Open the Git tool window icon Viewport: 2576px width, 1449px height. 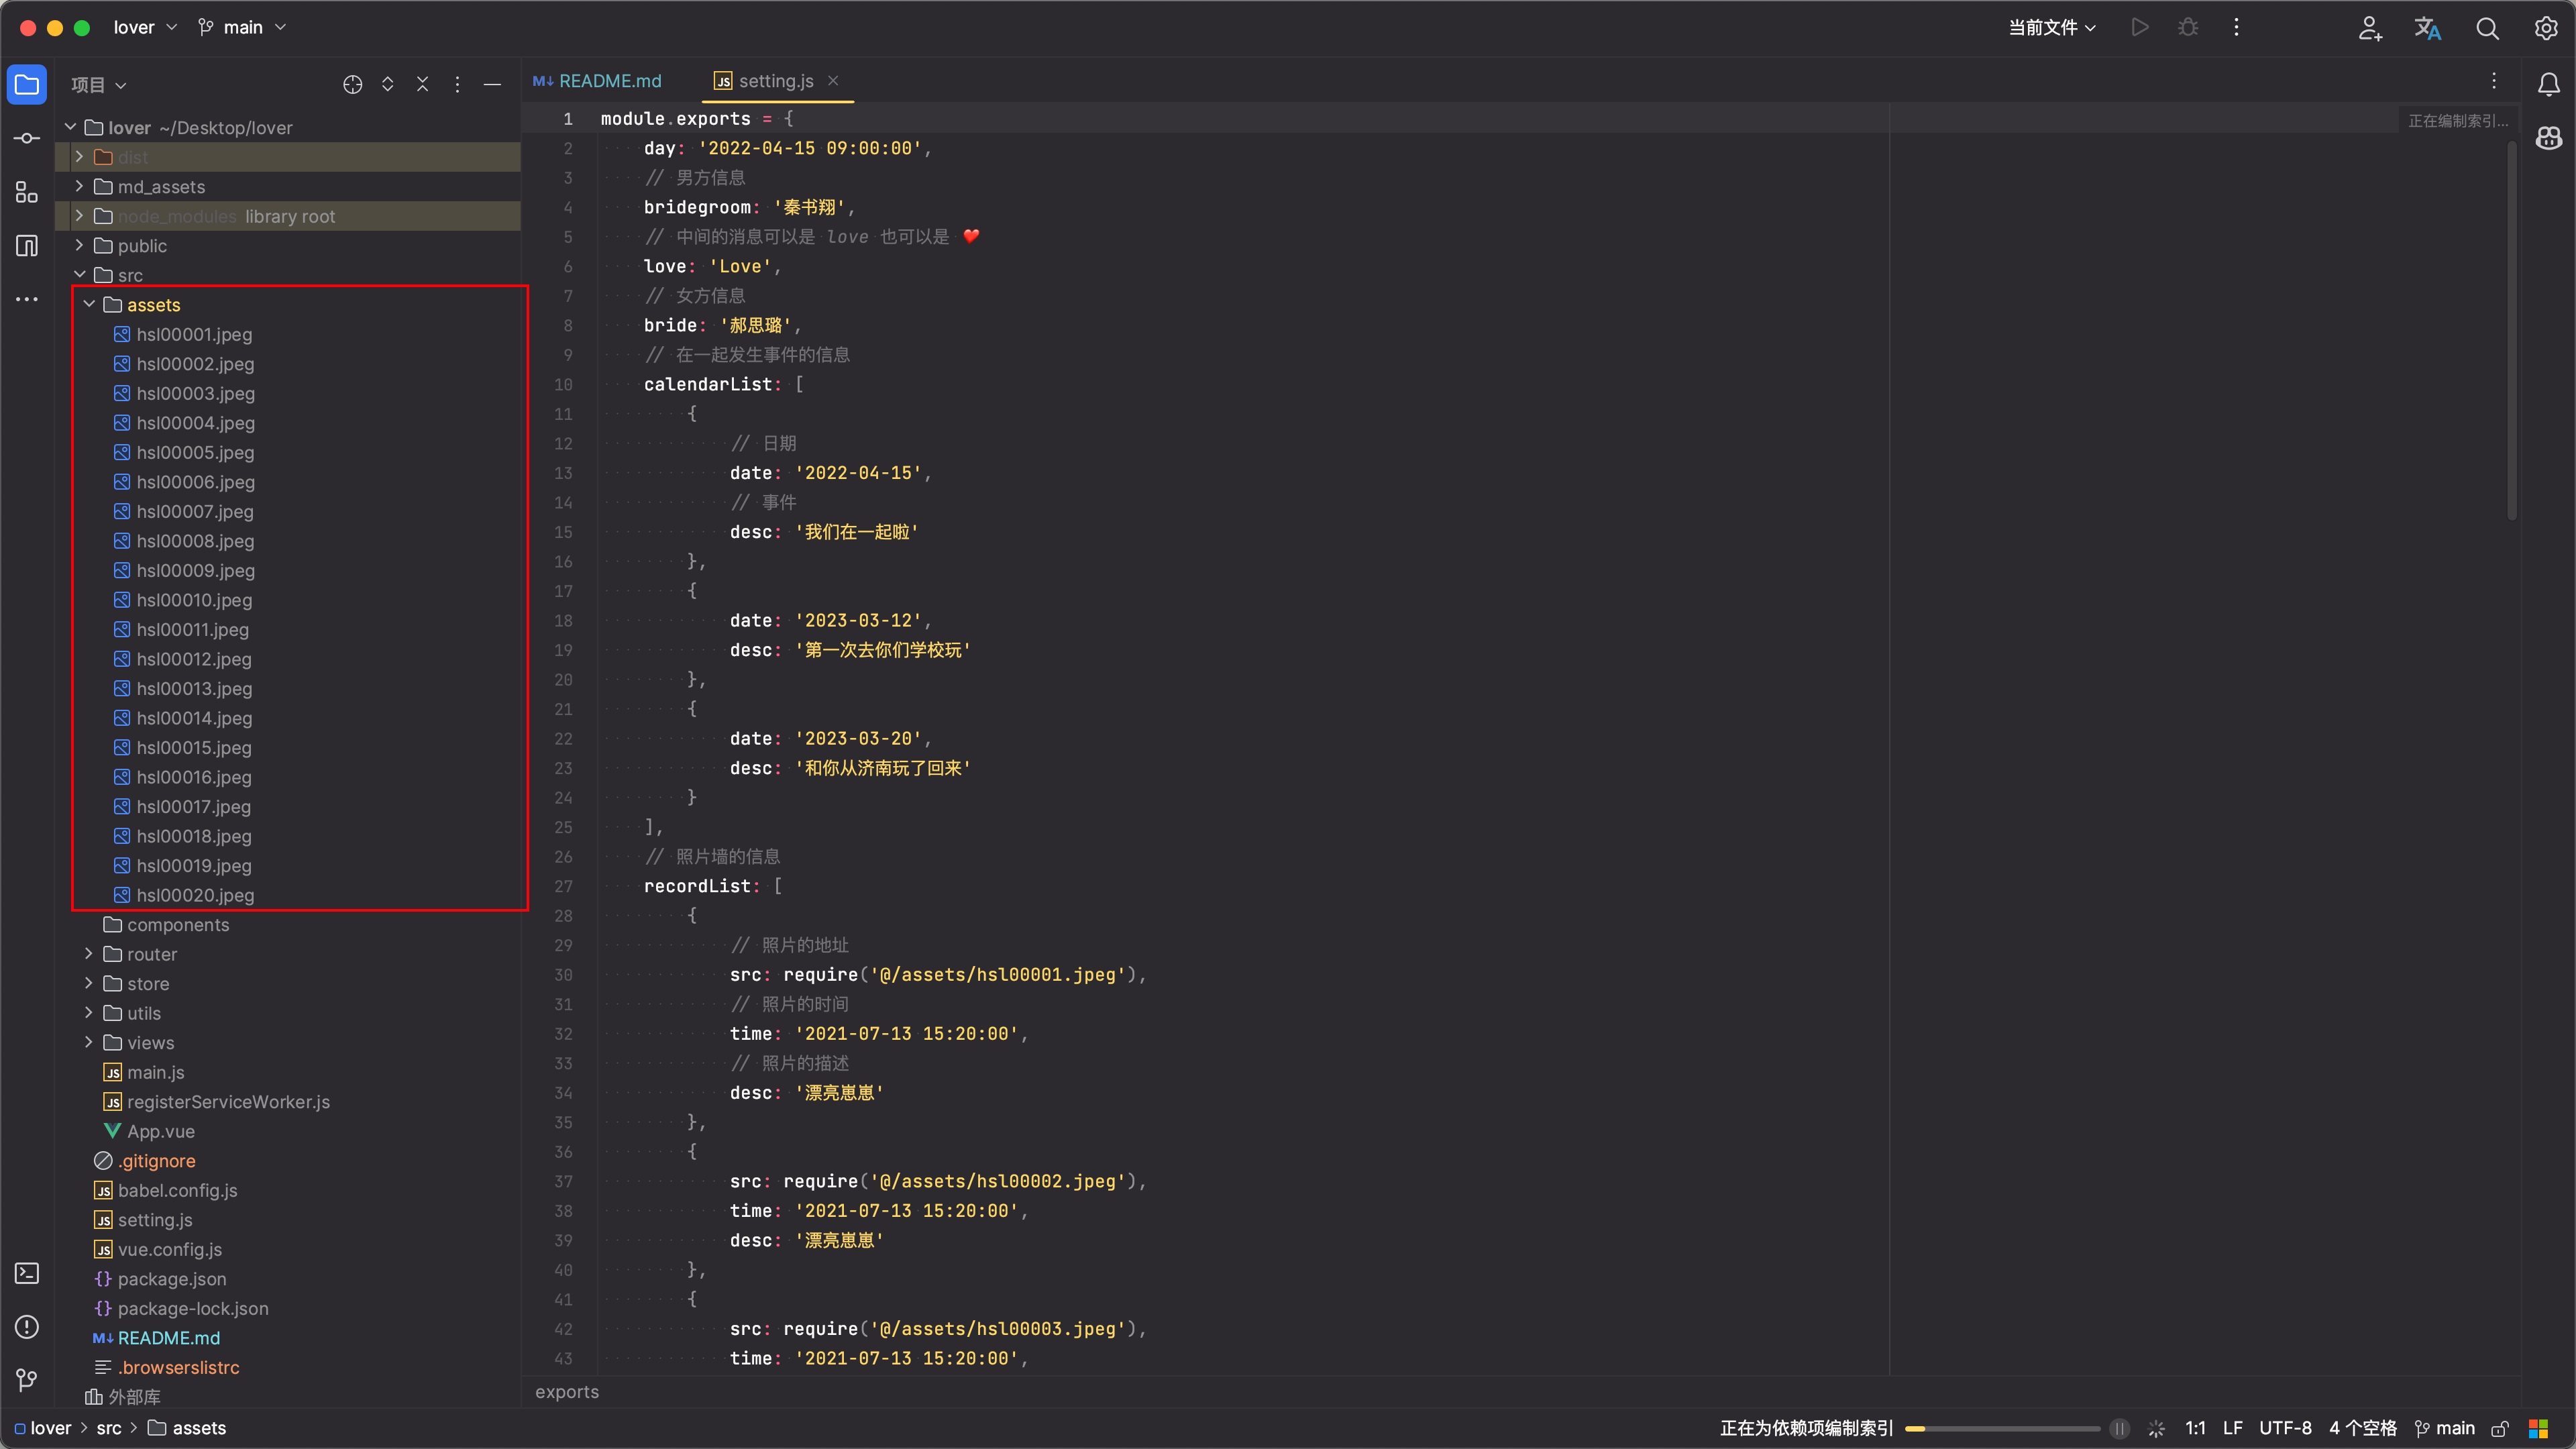pyautogui.click(x=27, y=1380)
